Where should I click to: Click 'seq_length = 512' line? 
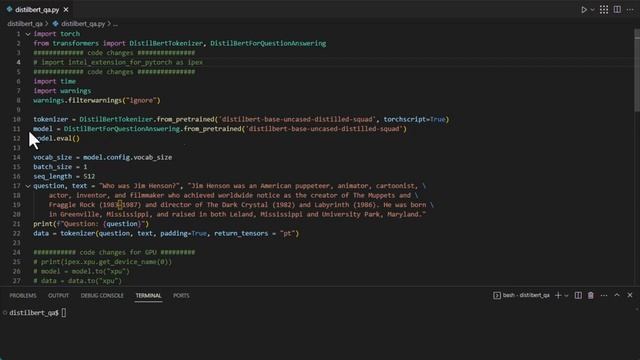click(x=64, y=176)
